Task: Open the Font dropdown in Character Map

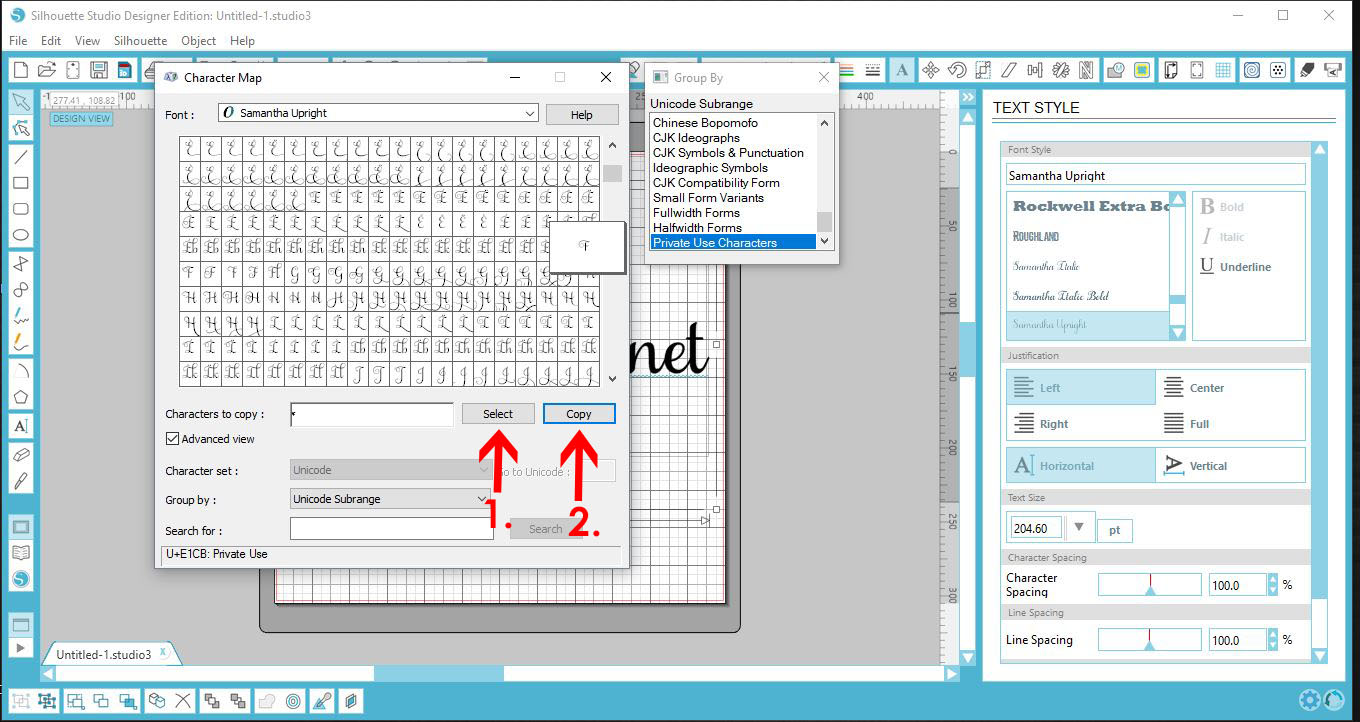Action: [x=378, y=113]
